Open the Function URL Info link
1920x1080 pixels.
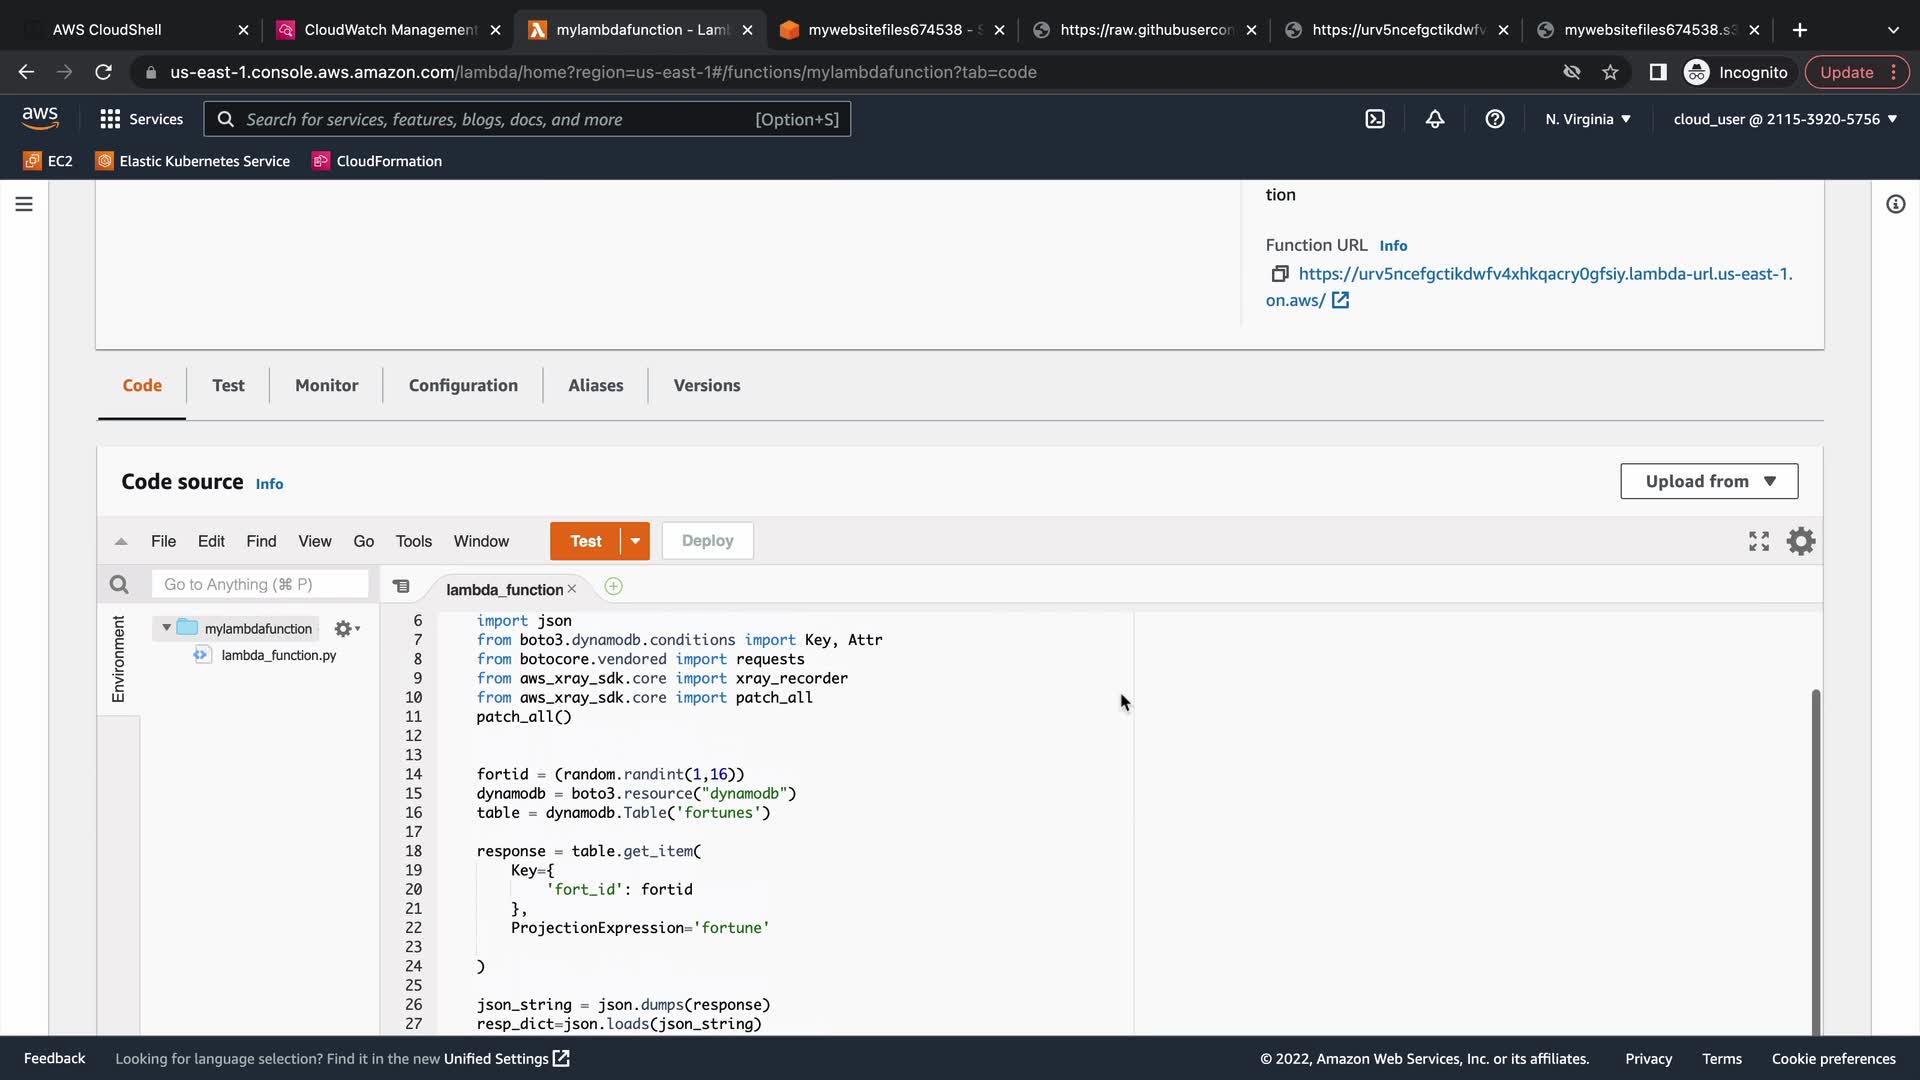coord(1393,246)
